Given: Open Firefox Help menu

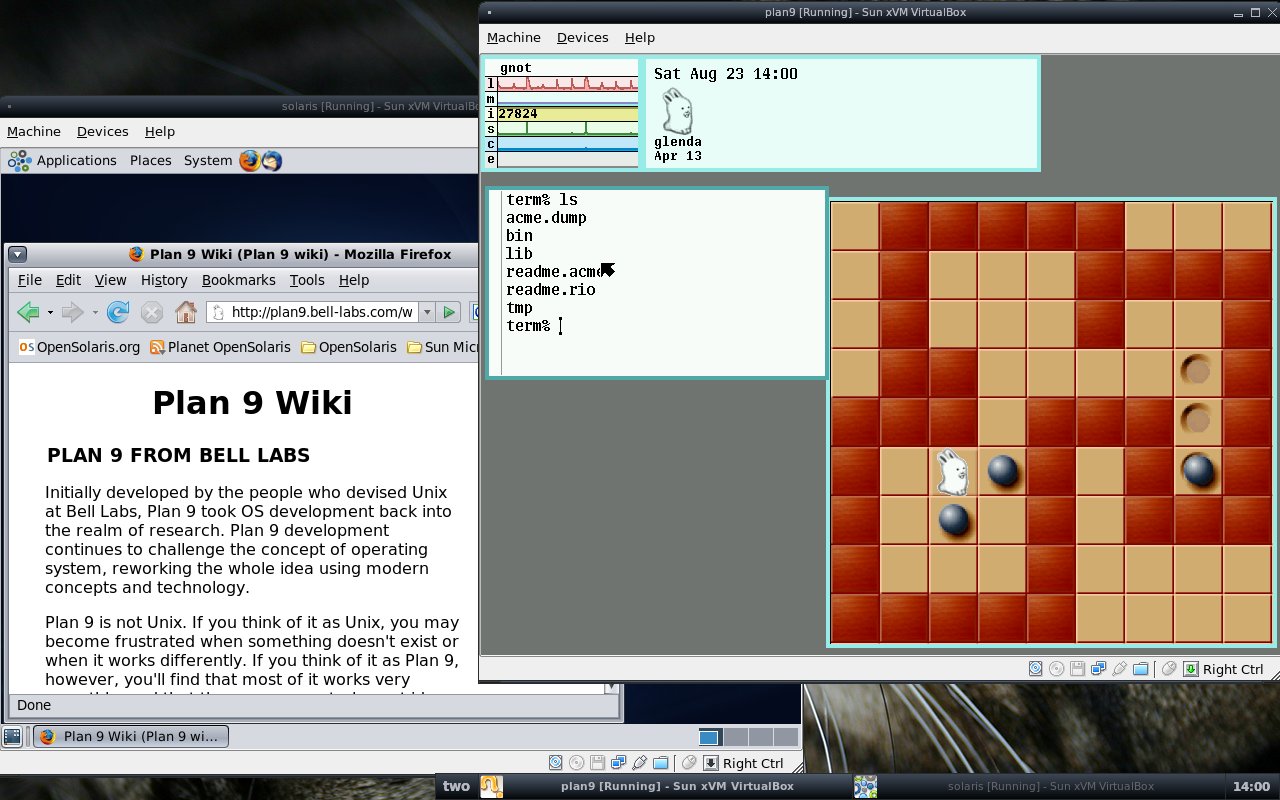Looking at the screenshot, I should (354, 280).
